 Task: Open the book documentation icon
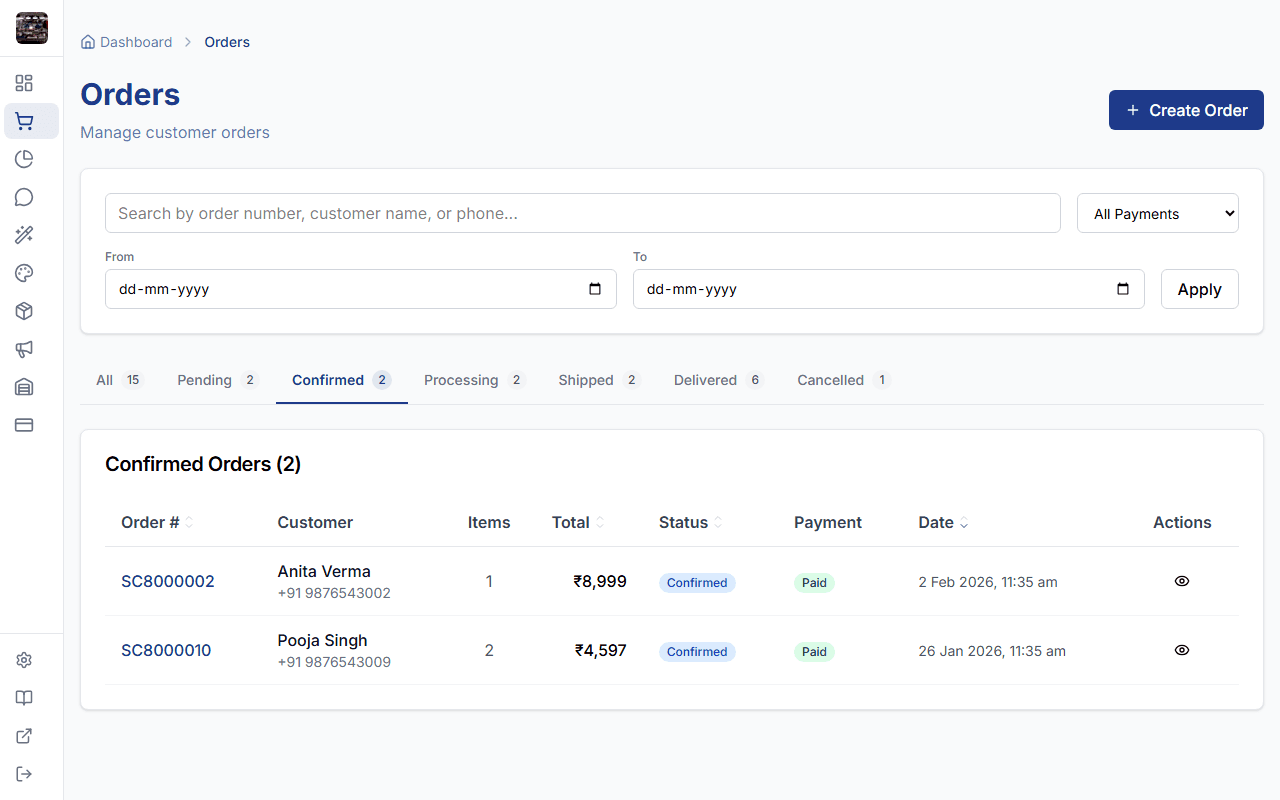(24, 698)
